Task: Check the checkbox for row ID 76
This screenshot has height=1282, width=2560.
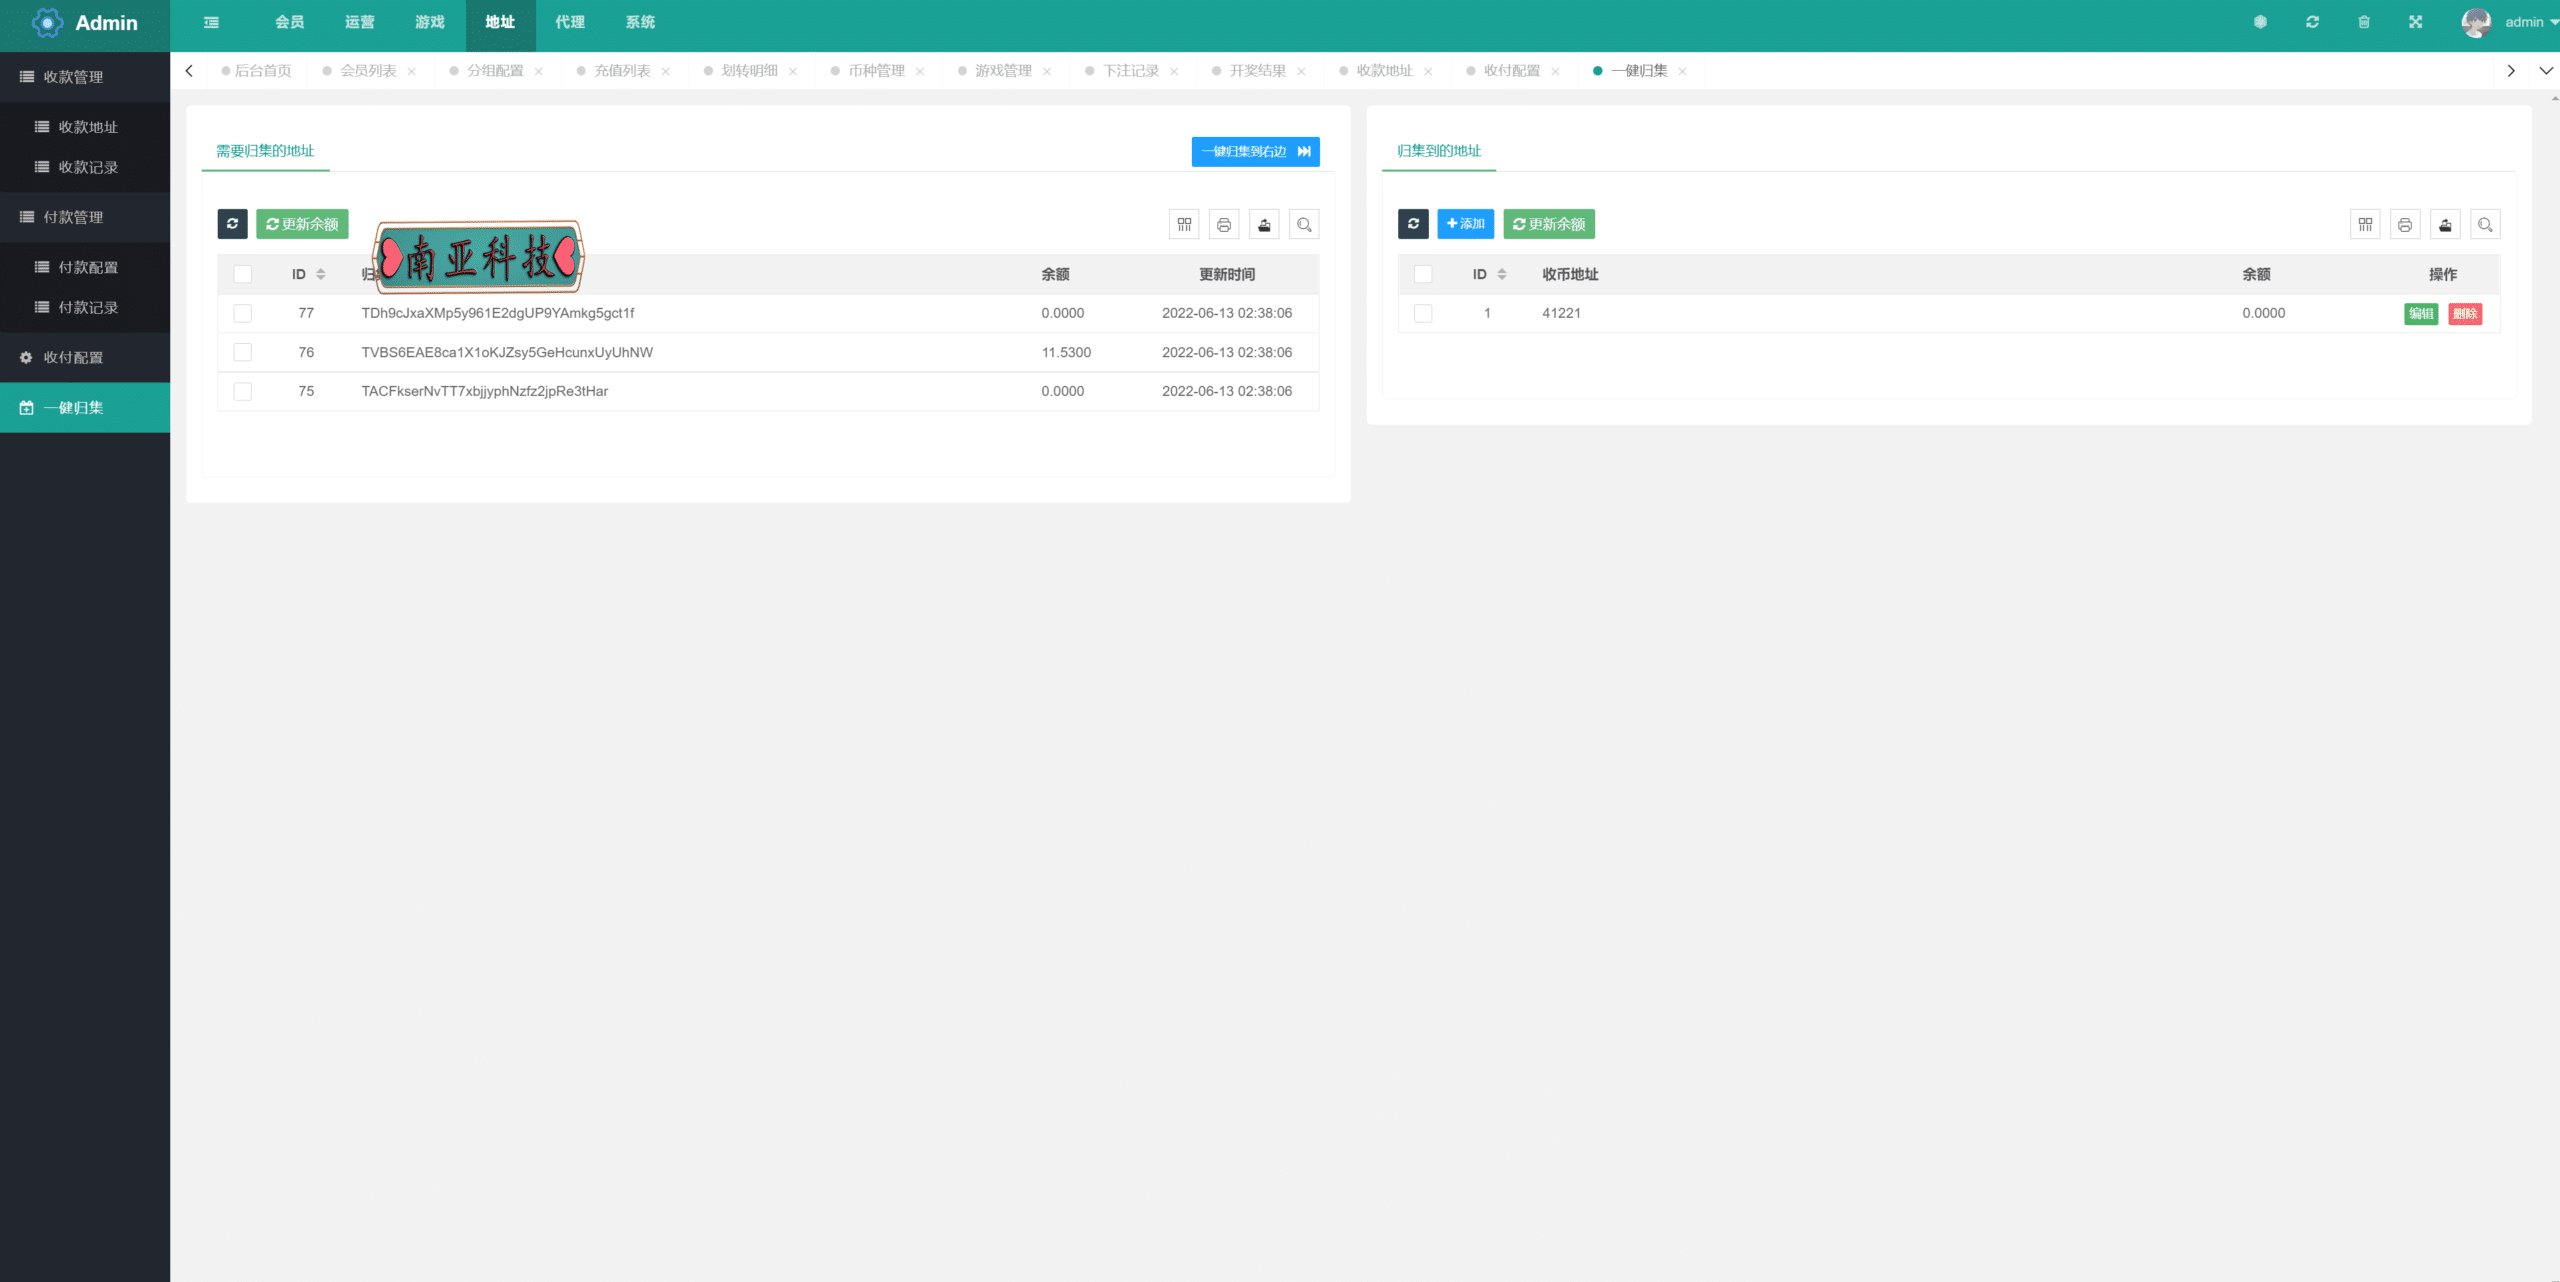Action: (x=243, y=352)
